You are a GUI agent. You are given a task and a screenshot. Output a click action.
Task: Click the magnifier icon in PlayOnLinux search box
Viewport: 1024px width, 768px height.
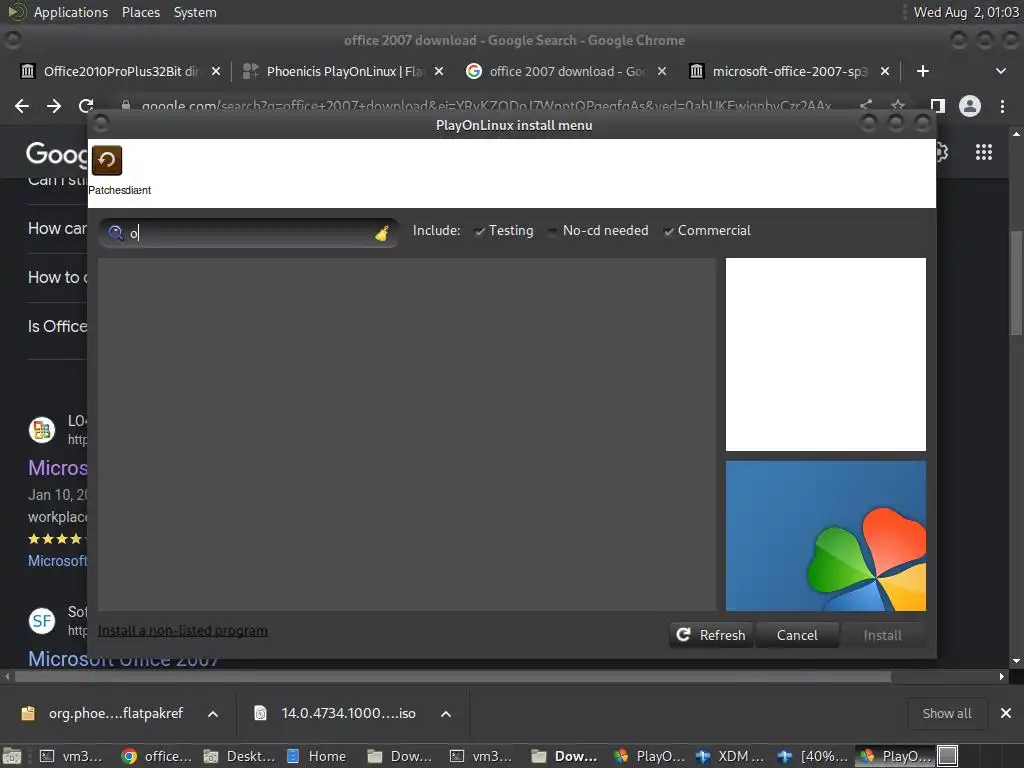116,232
